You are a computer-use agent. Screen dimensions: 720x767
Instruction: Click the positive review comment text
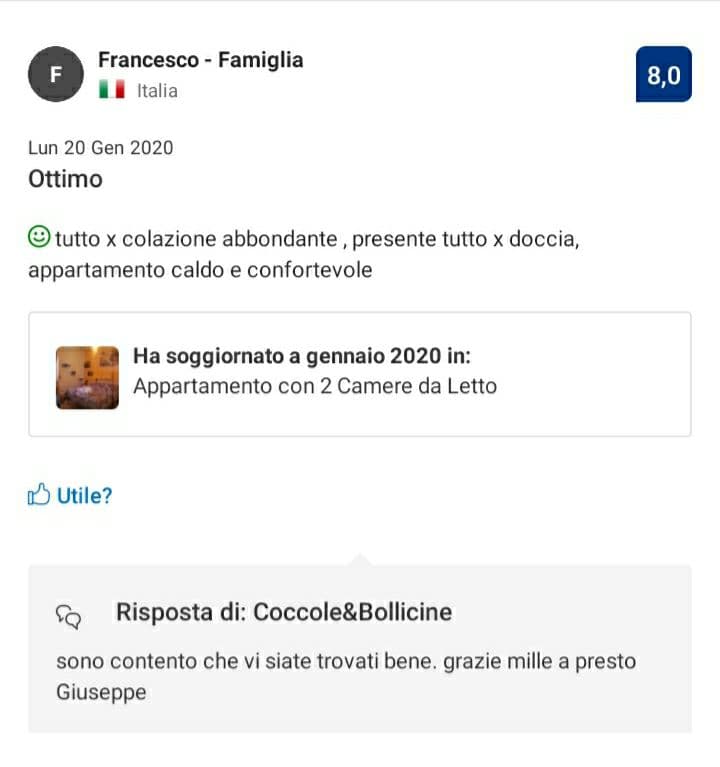pyautogui.click(x=304, y=254)
